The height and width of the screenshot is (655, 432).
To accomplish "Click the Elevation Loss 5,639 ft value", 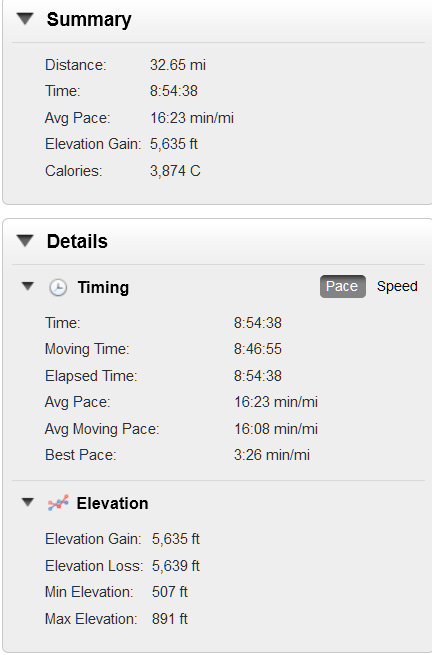I will 176,566.
